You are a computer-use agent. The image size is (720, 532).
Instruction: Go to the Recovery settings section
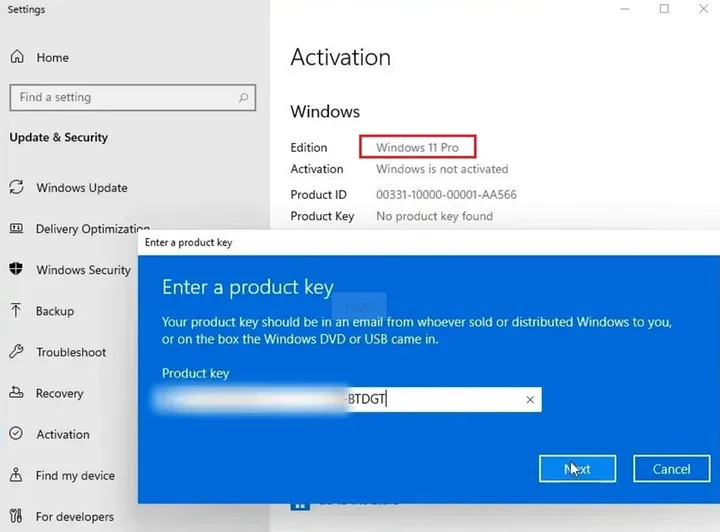(60, 393)
